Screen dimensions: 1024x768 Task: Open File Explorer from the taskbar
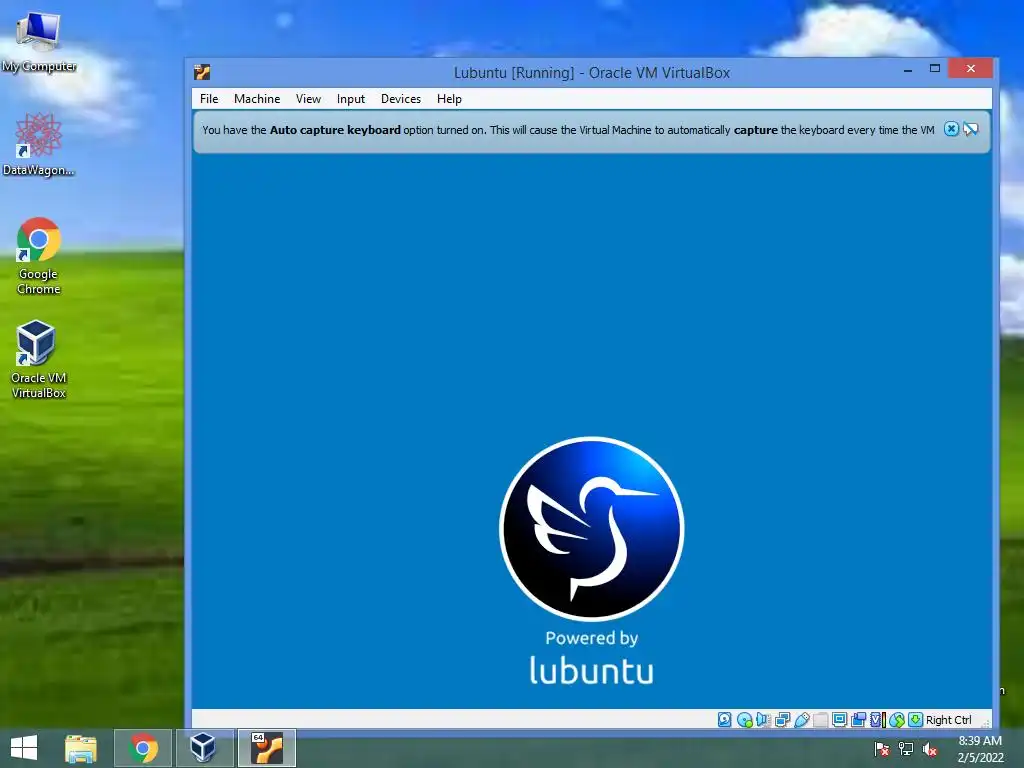[81, 748]
